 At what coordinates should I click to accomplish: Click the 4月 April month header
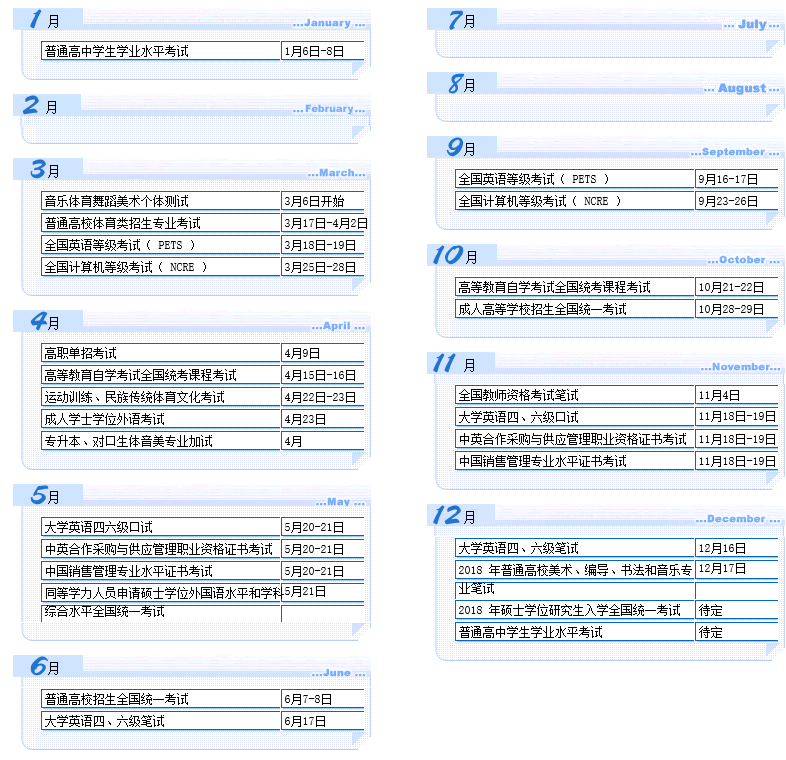click(191, 321)
